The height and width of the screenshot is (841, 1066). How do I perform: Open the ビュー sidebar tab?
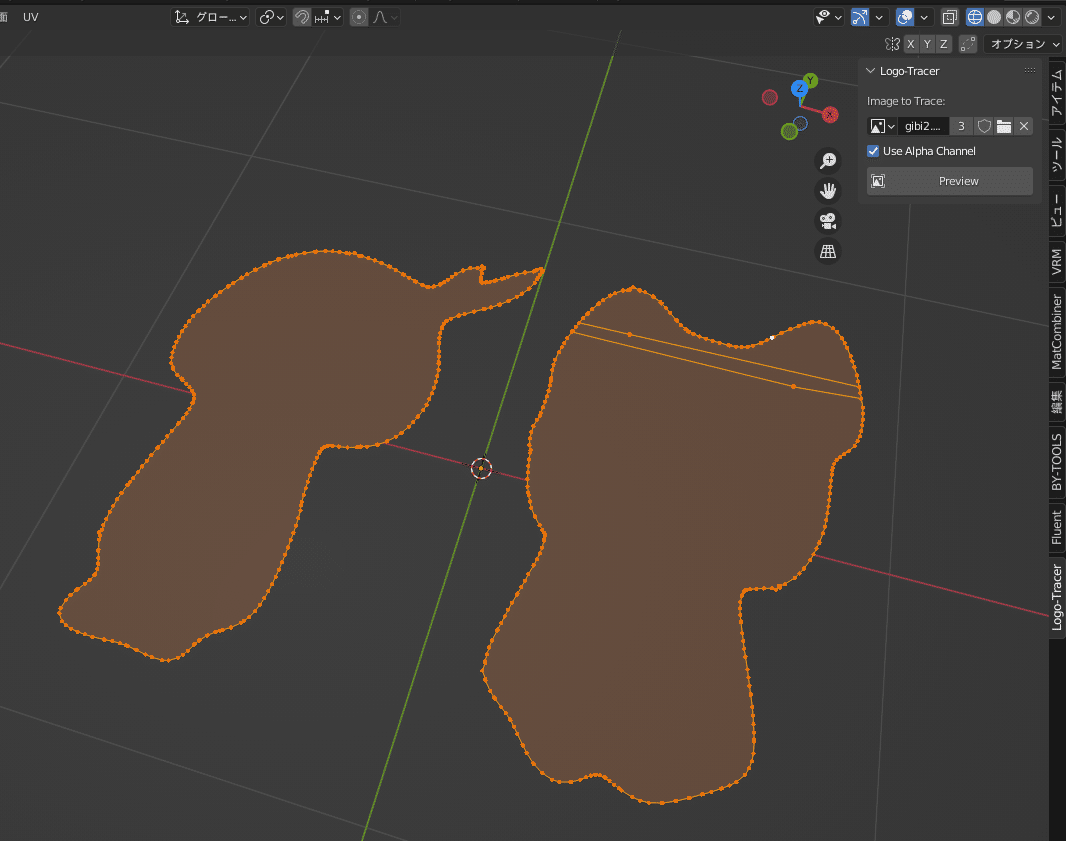(1056, 211)
